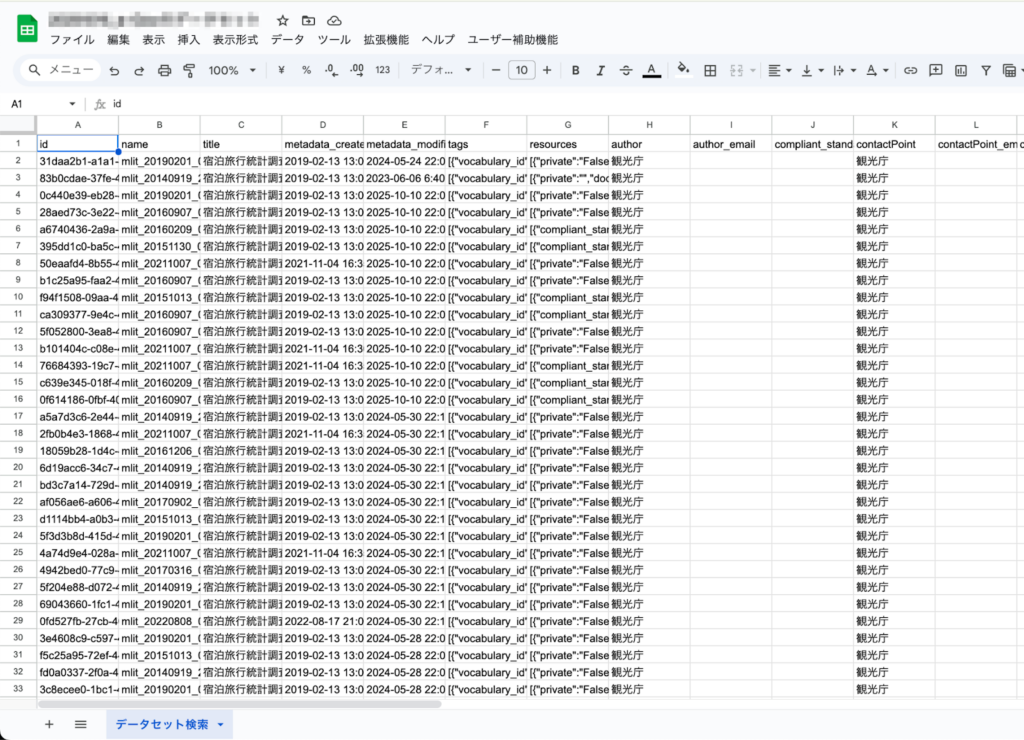Click the undo icon in toolbar
The image size is (1024, 740).
click(x=114, y=71)
